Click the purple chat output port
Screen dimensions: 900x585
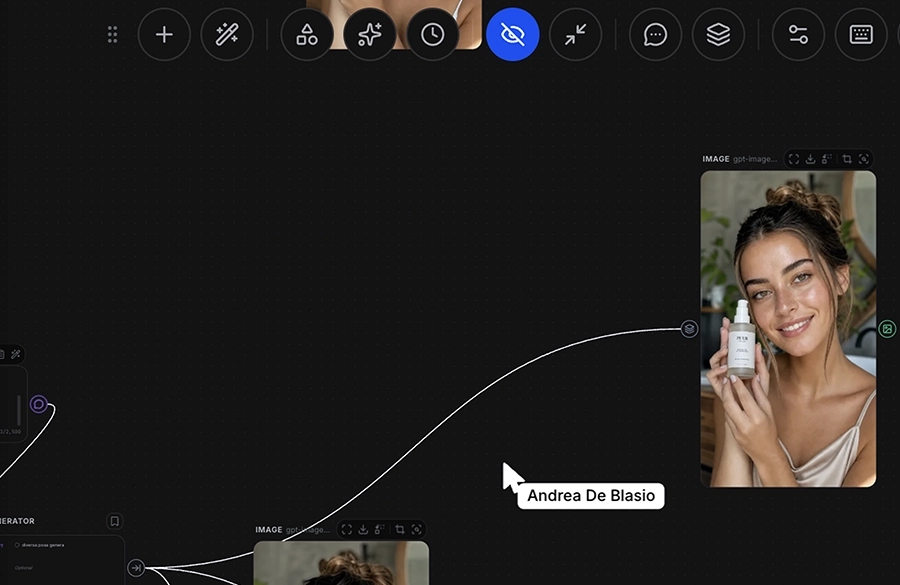tap(38, 404)
